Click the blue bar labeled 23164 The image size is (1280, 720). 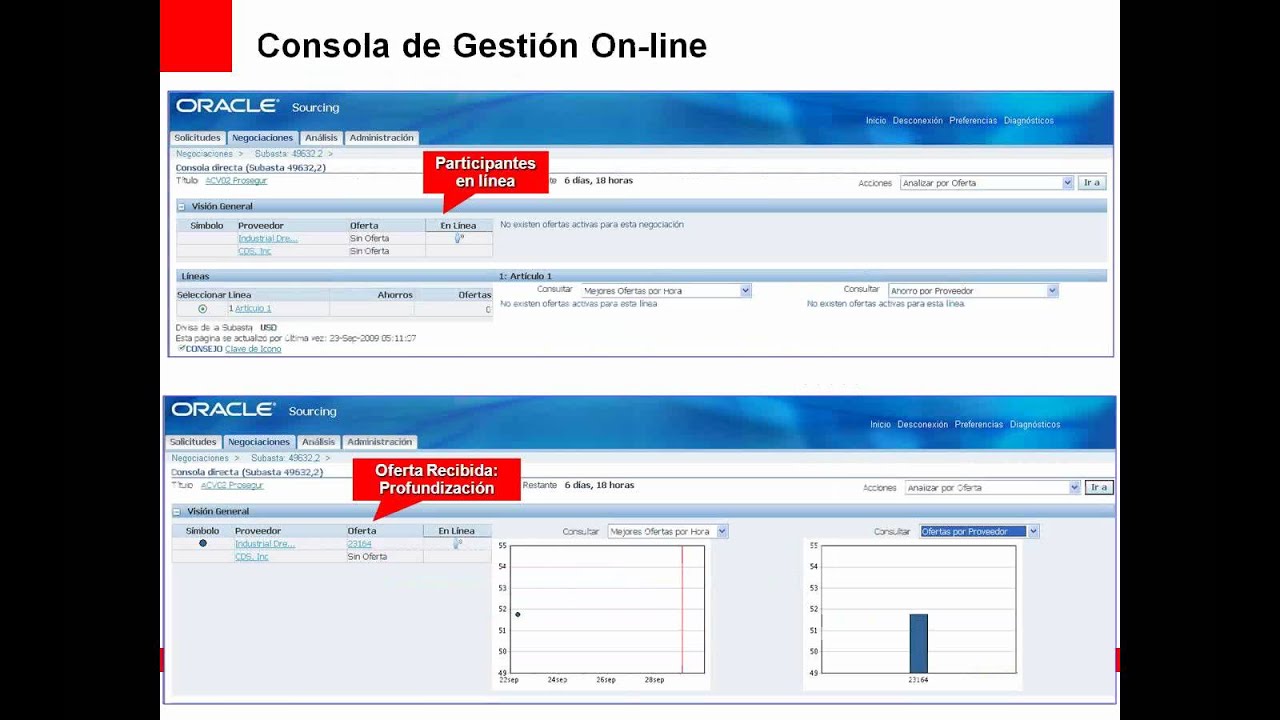(918, 643)
